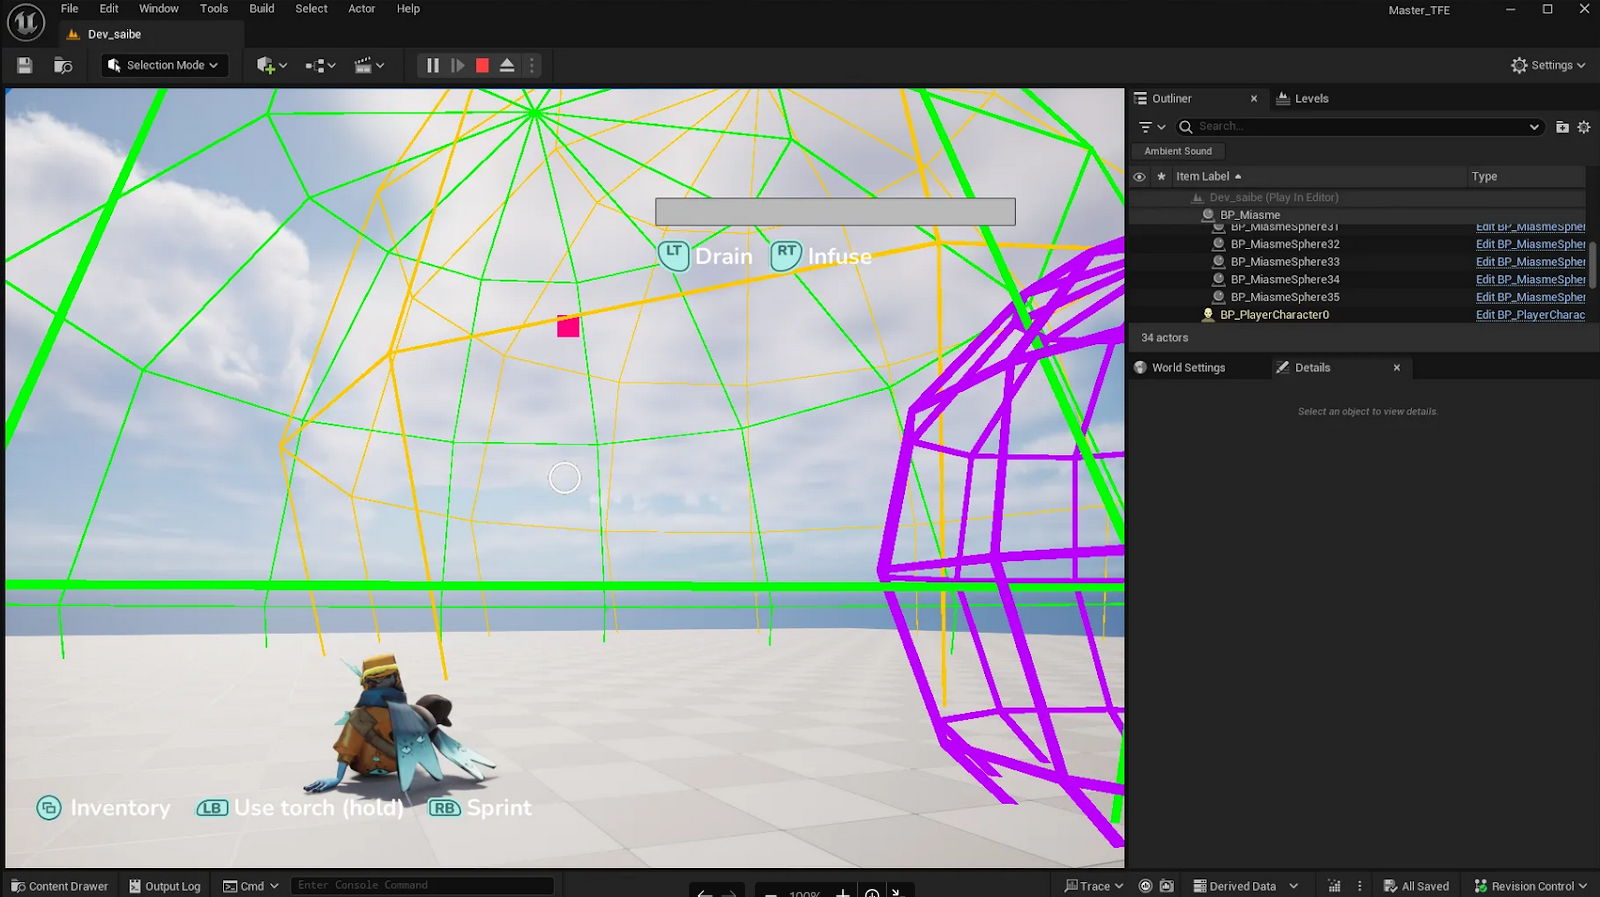
Task: Click the Eject from player icon
Action: point(507,65)
